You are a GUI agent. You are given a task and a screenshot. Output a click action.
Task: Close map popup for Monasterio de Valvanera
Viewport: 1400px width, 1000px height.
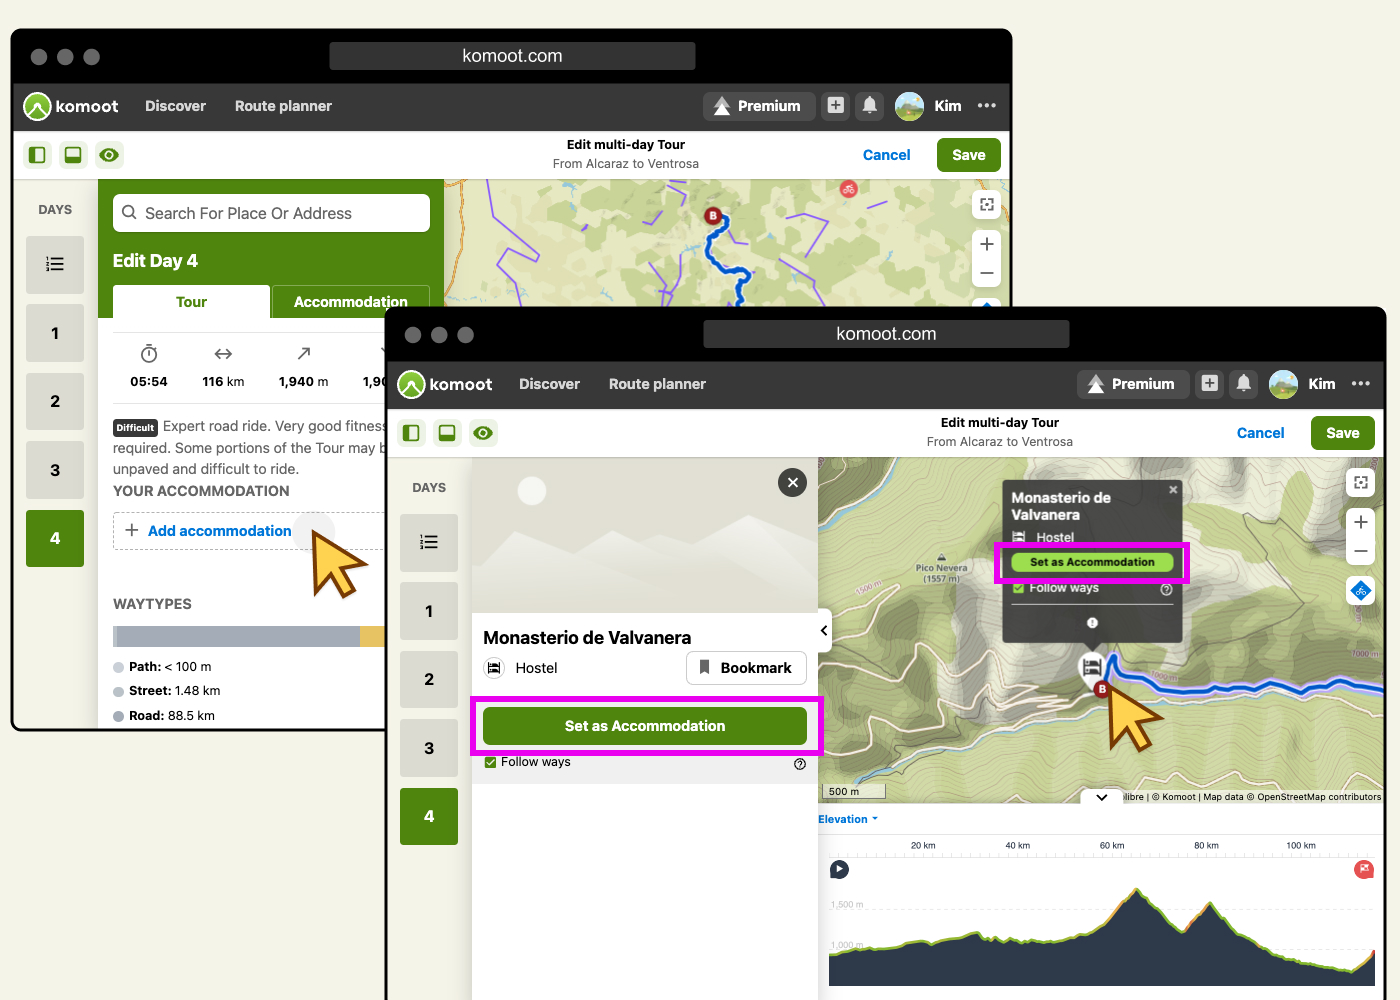[x=1173, y=490]
